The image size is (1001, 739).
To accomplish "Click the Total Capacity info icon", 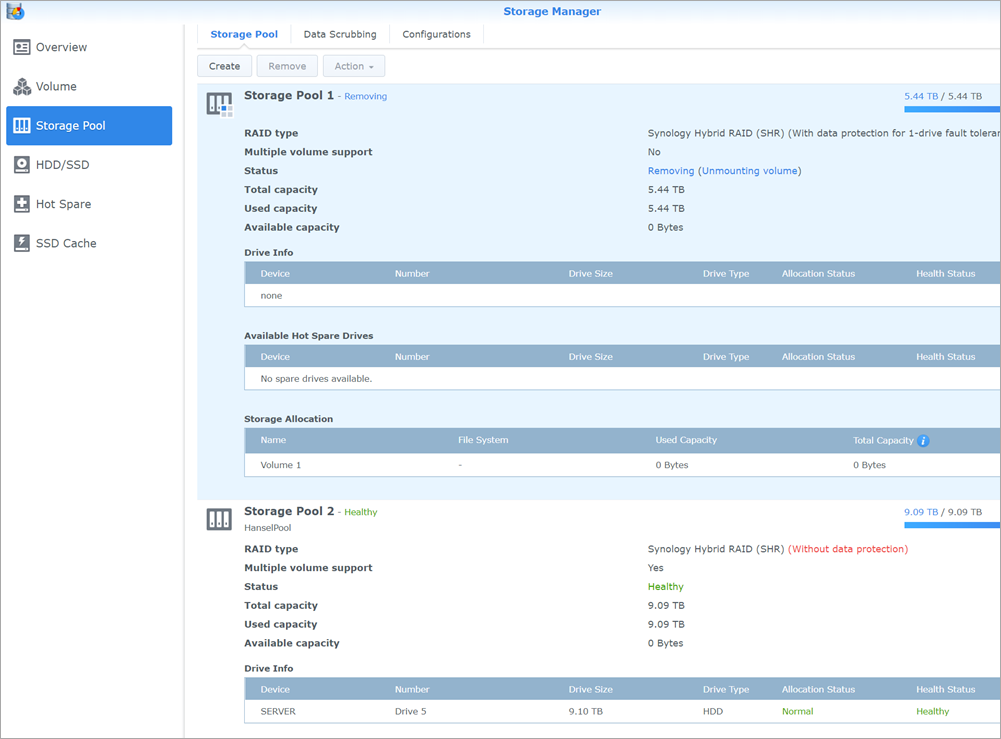I will click(x=923, y=440).
